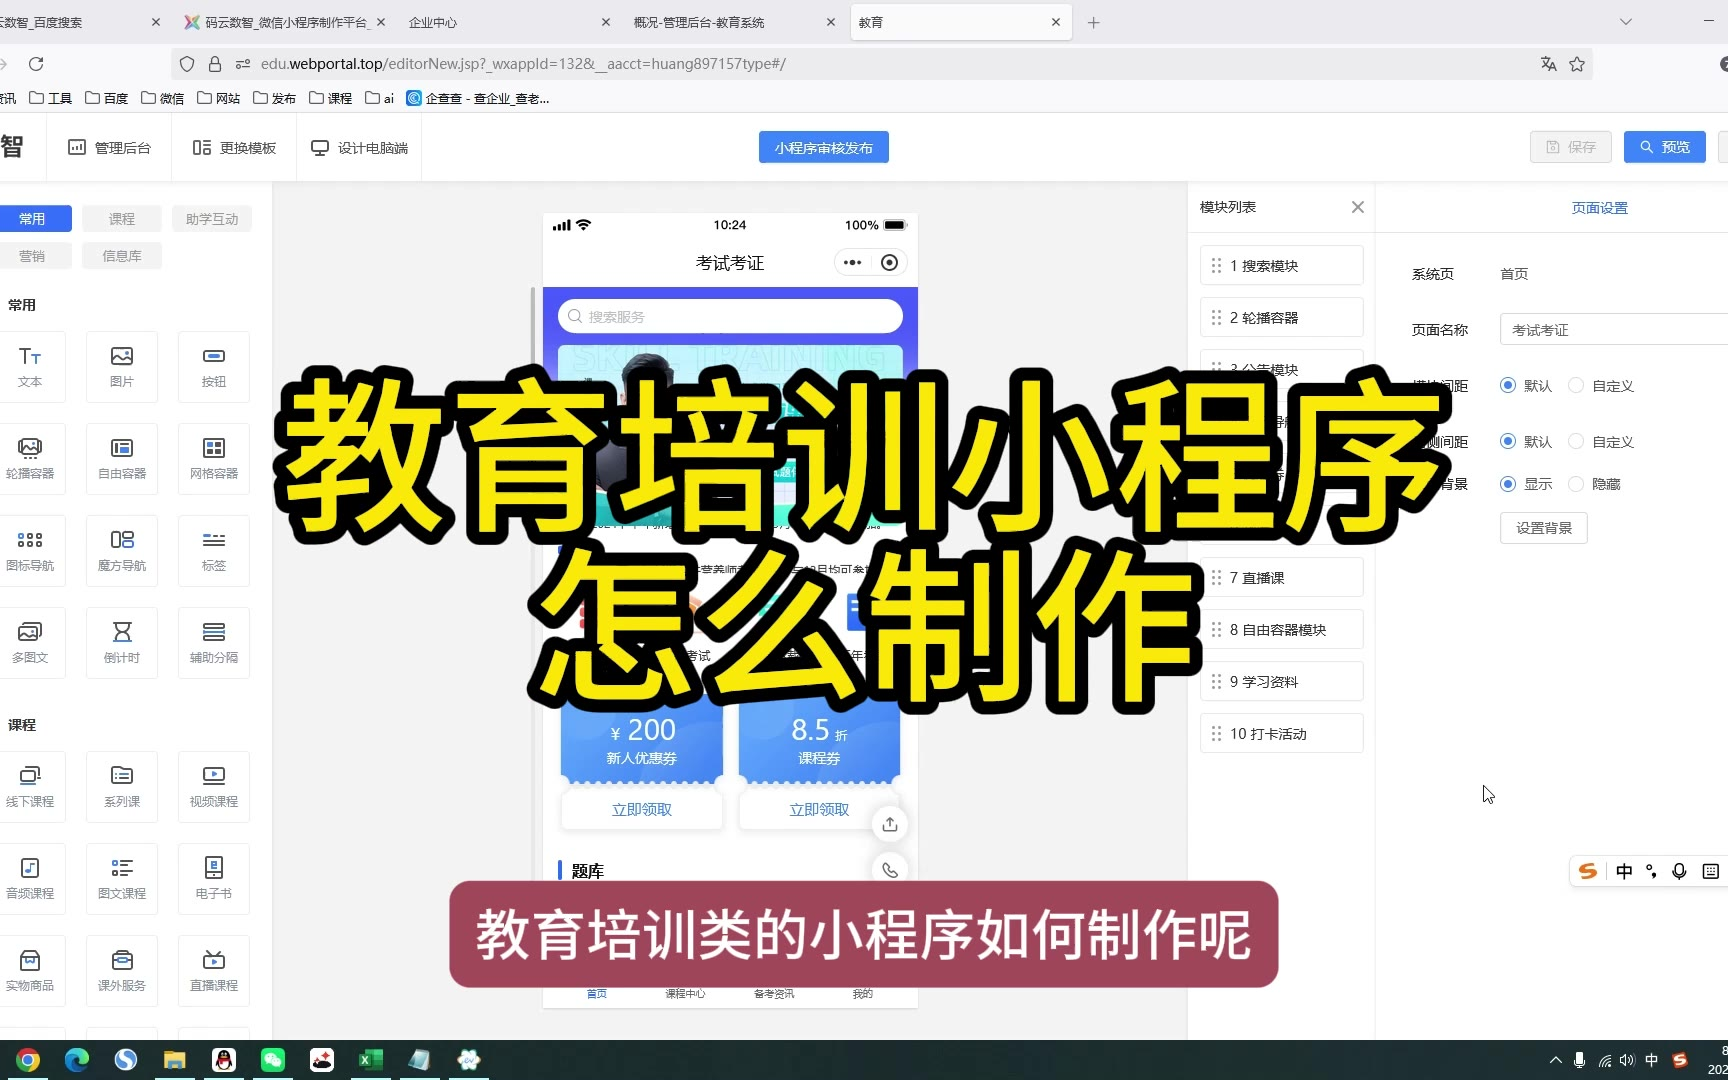
Task: Close the 模块列表 panel
Action: [x=1357, y=207]
